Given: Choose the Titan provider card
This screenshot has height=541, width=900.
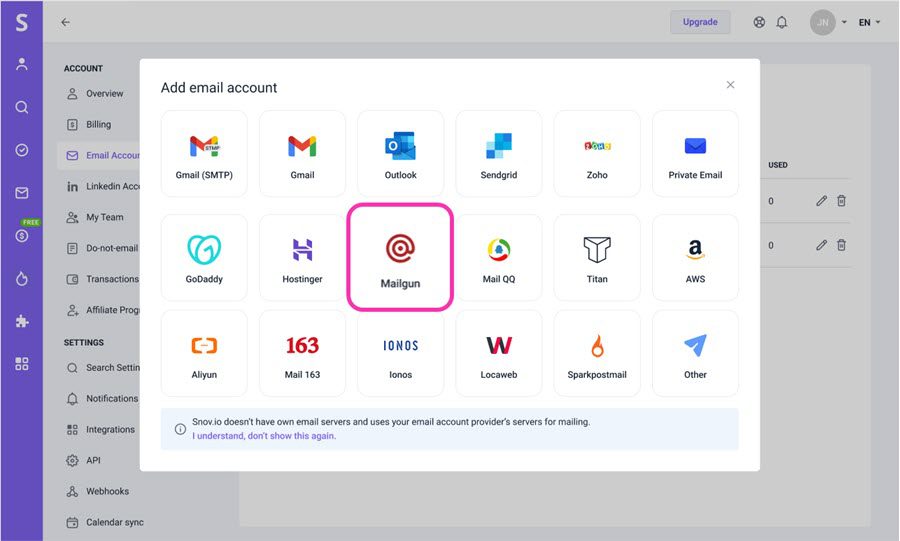Looking at the screenshot, I should [597, 258].
